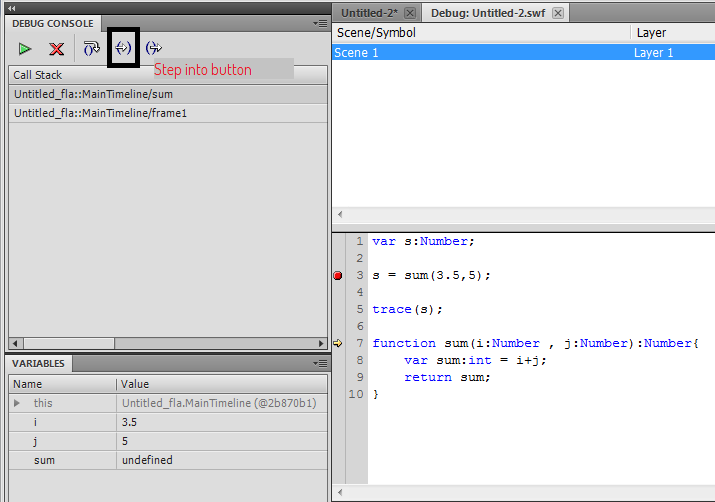Click the Value column header in Variables
The image size is (715, 502).
pyautogui.click(x=222, y=384)
